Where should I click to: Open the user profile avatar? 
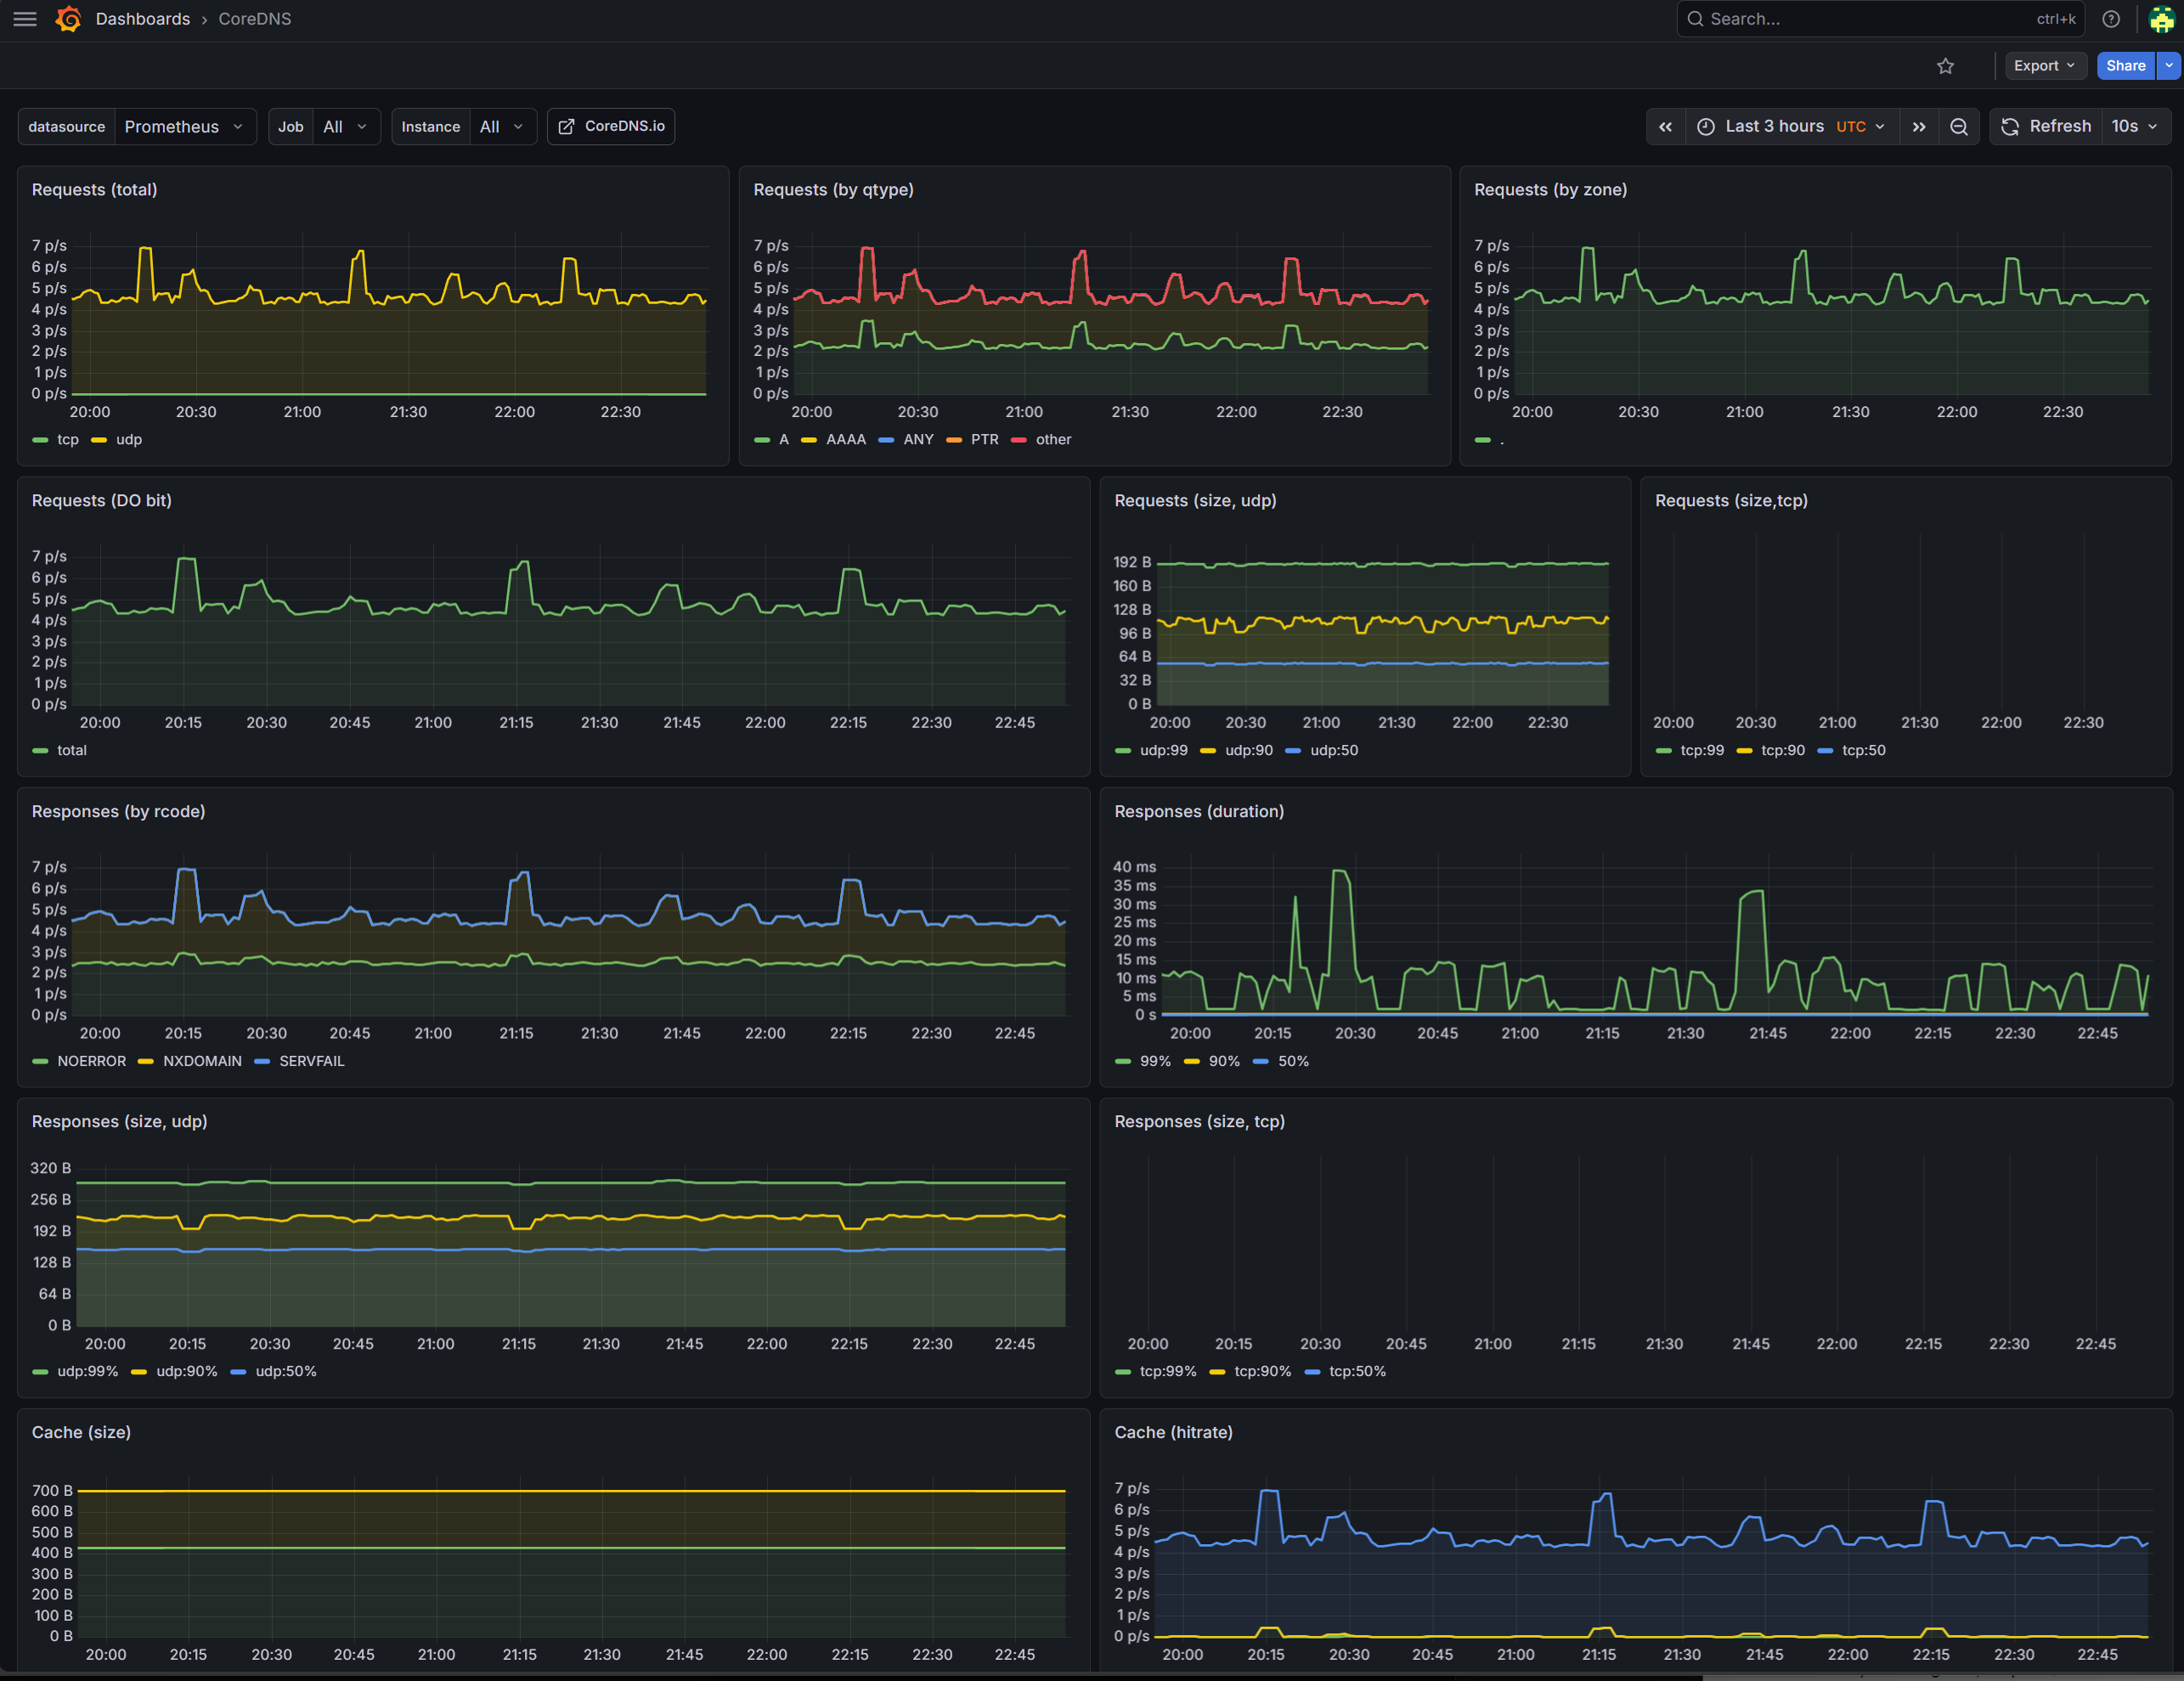pyautogui.click(x=2161, y=19)
